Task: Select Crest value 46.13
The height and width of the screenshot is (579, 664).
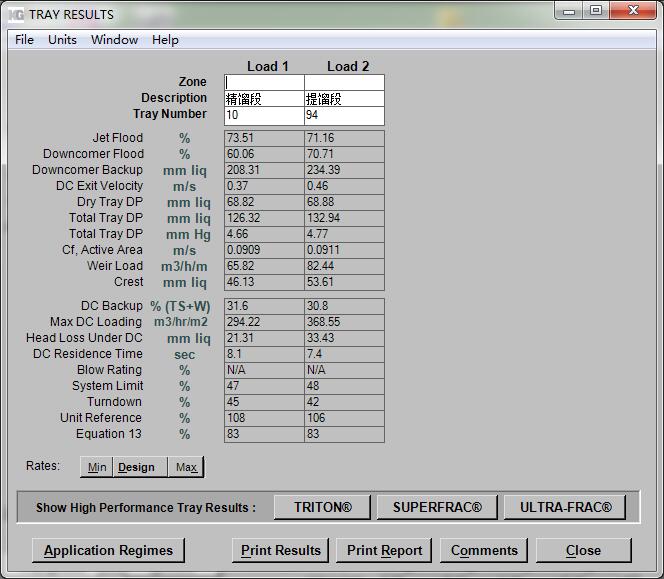Action: click(264, 283)
